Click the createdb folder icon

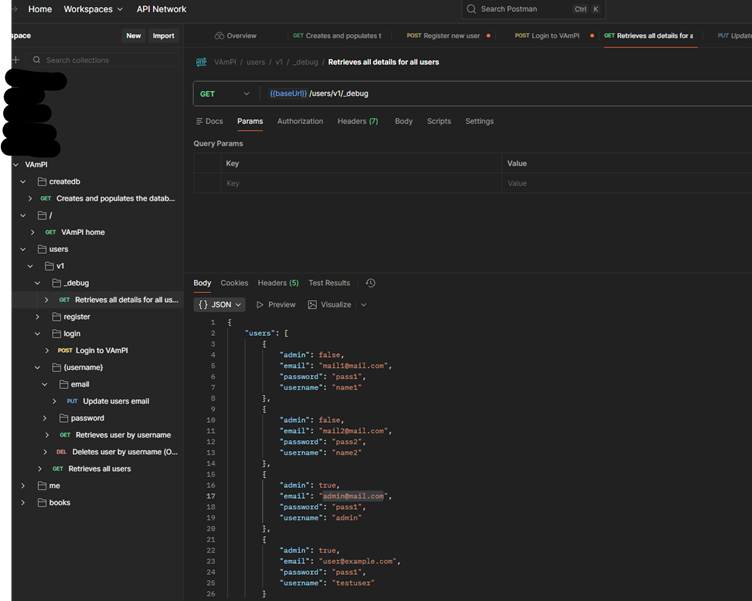pyautogui.click(x=42, y=181)
